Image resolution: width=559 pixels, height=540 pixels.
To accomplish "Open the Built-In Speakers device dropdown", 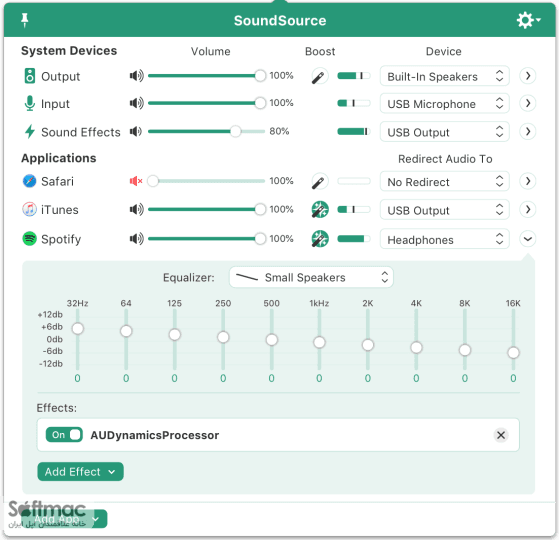I will (x=445, y=76).
